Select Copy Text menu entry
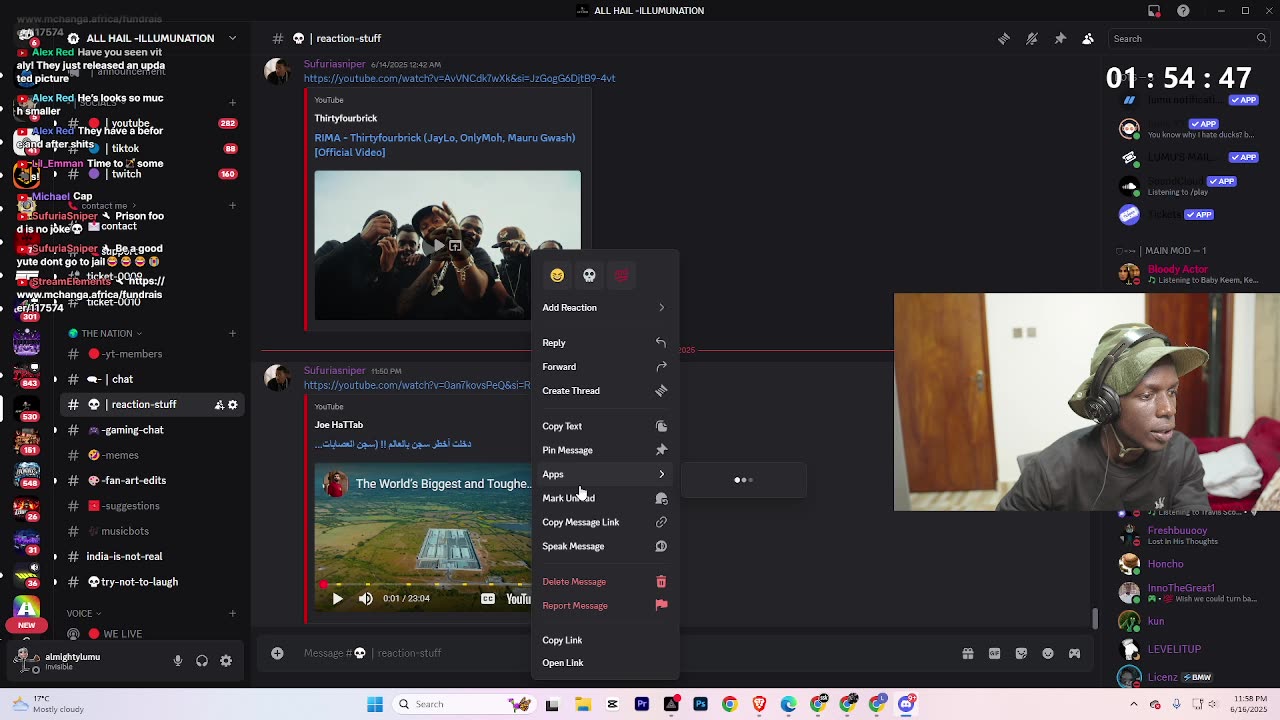The image size is (1280, 720). tap(604, 426)
